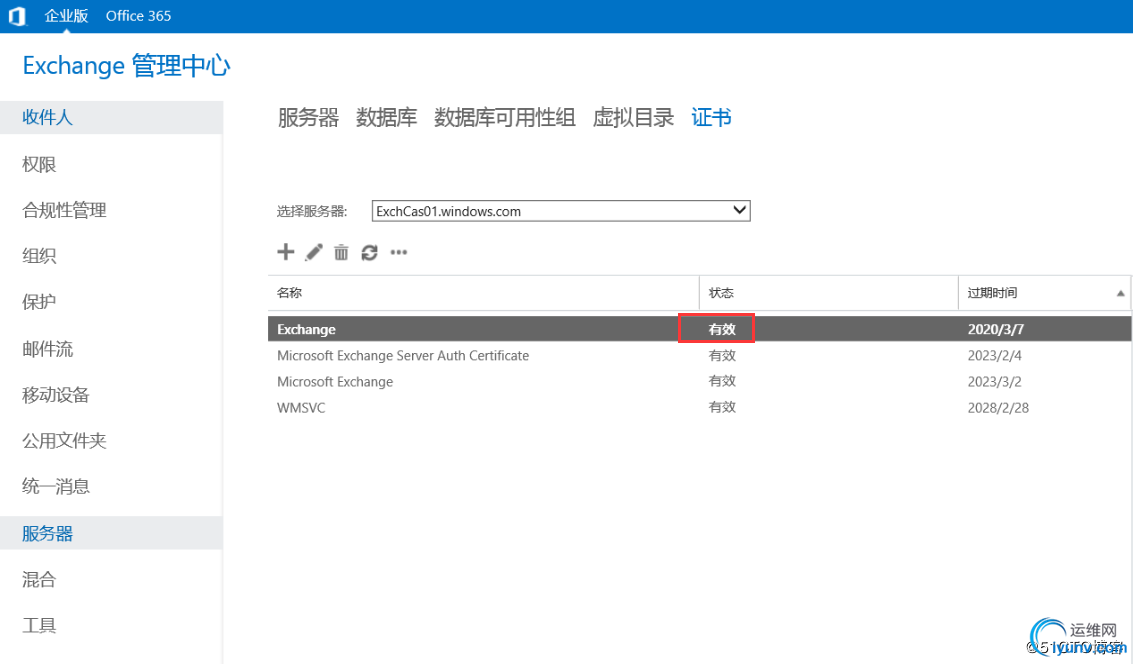This screenshot has width=1133, height=664.
Task: Click the 2020/3/7 expiry date cell
Action: coord(996,329)
